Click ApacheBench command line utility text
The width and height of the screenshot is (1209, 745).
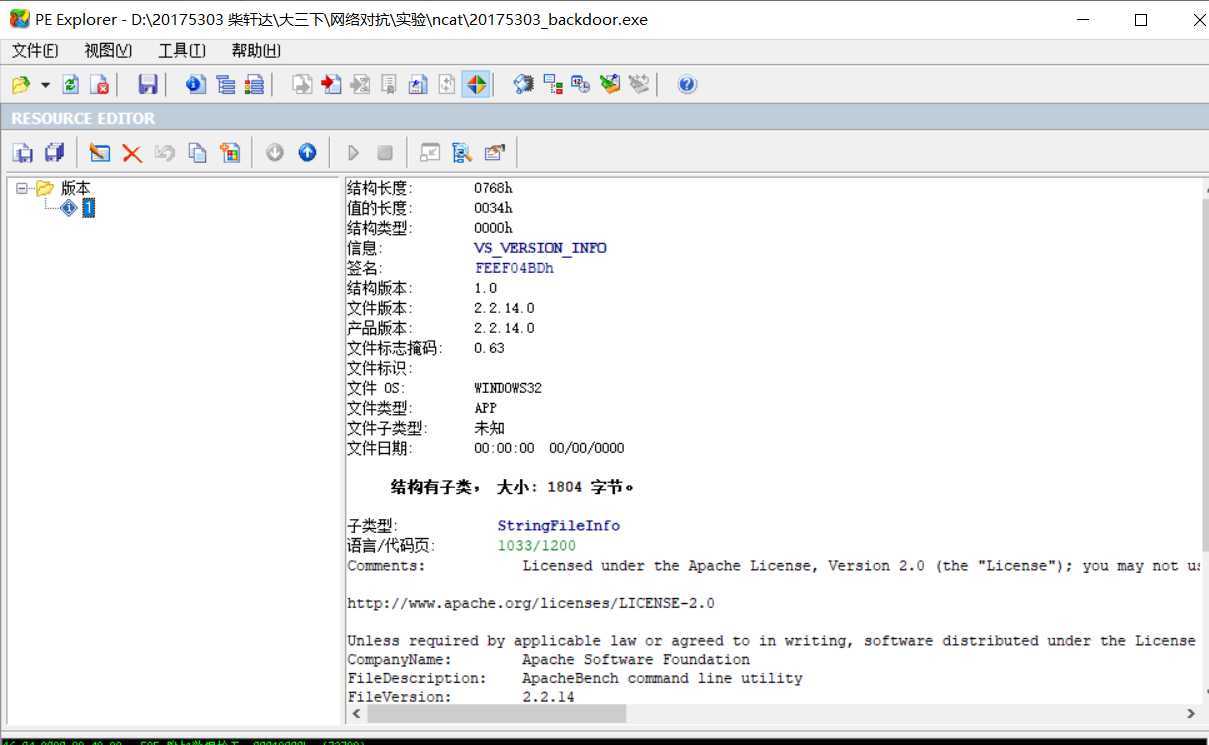[x=662, y=678]
